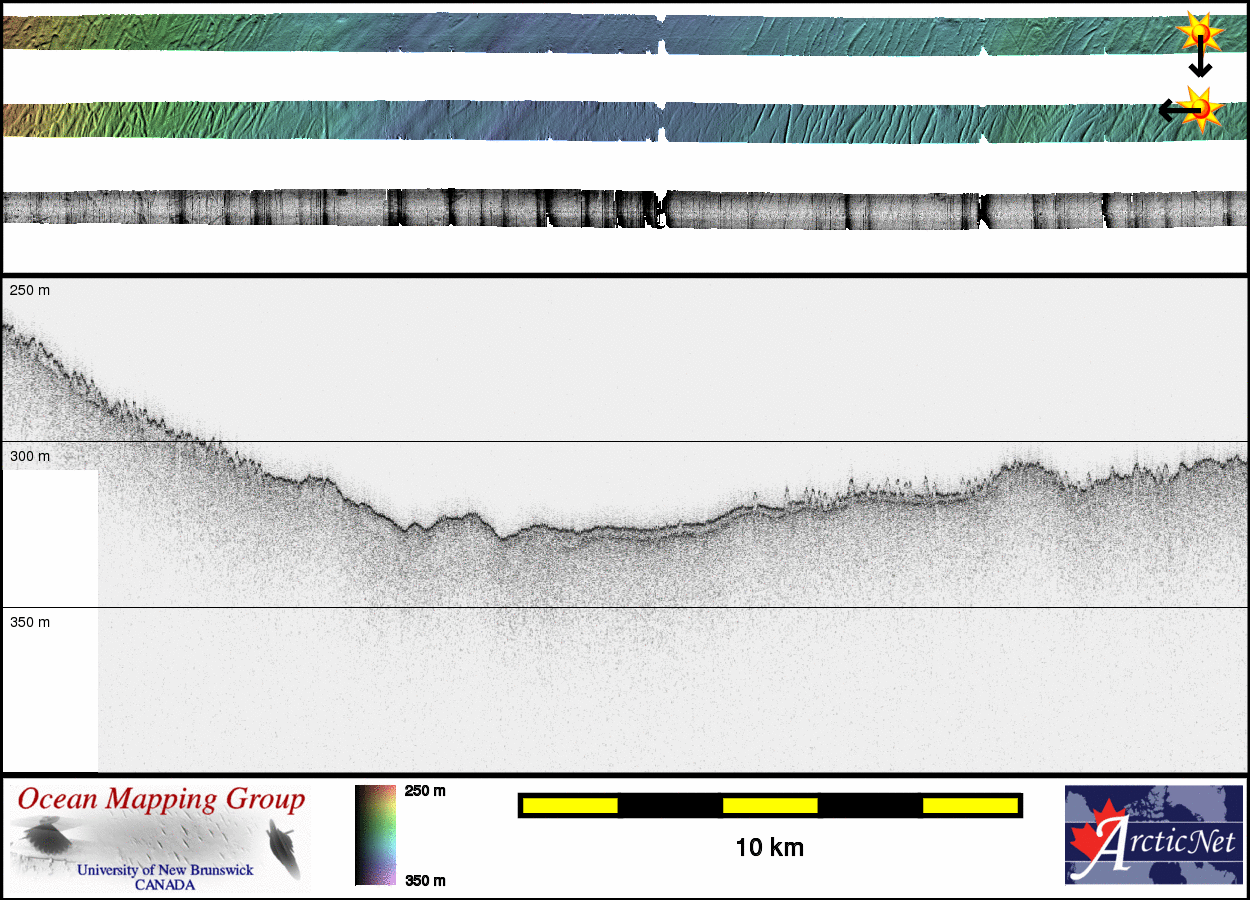Viewport: 1250px width, 900px height.
Task: Click the 250 m depth label
Action: coord(30,290)
